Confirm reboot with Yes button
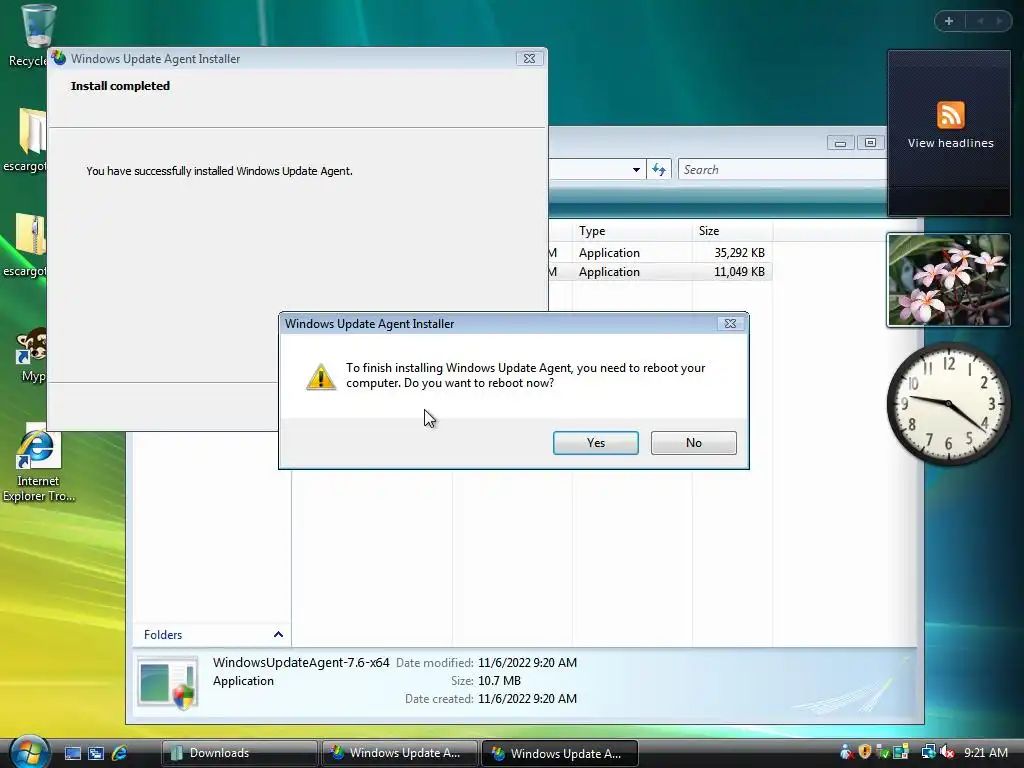The width and height of the screenshot is (1024, 768). tap(596, 443)
